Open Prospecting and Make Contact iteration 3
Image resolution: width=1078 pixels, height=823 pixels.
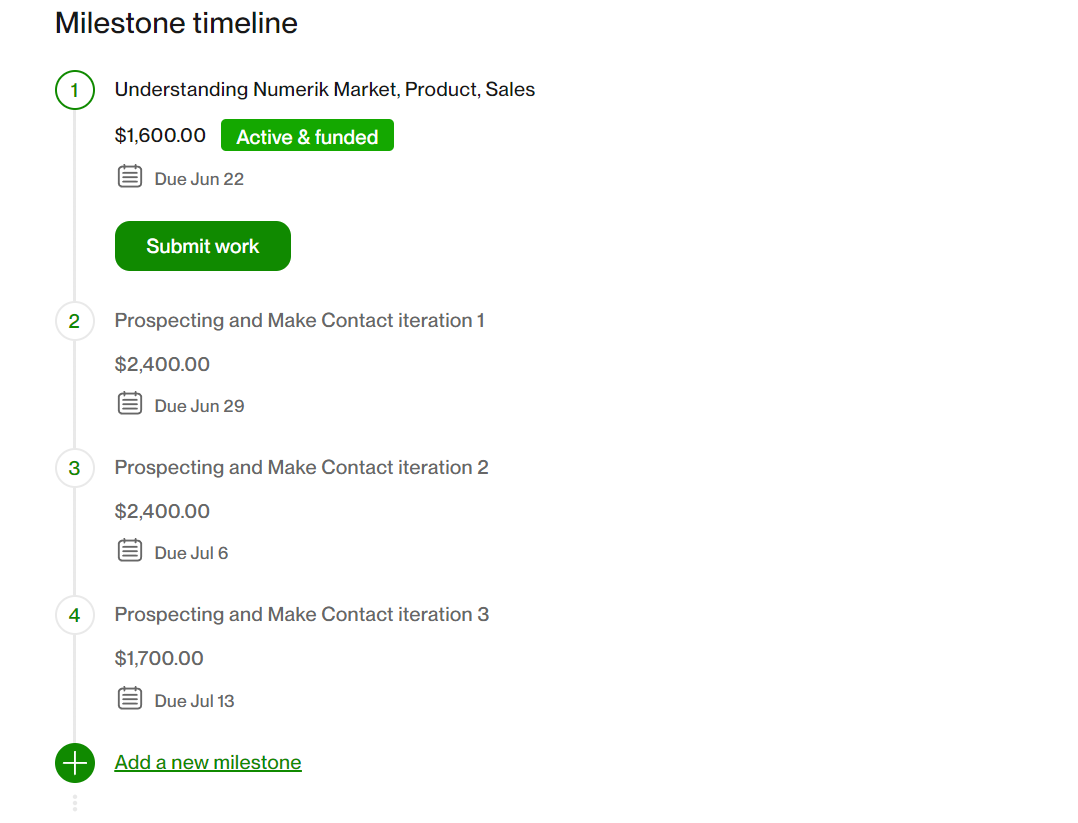coord(301,615)
